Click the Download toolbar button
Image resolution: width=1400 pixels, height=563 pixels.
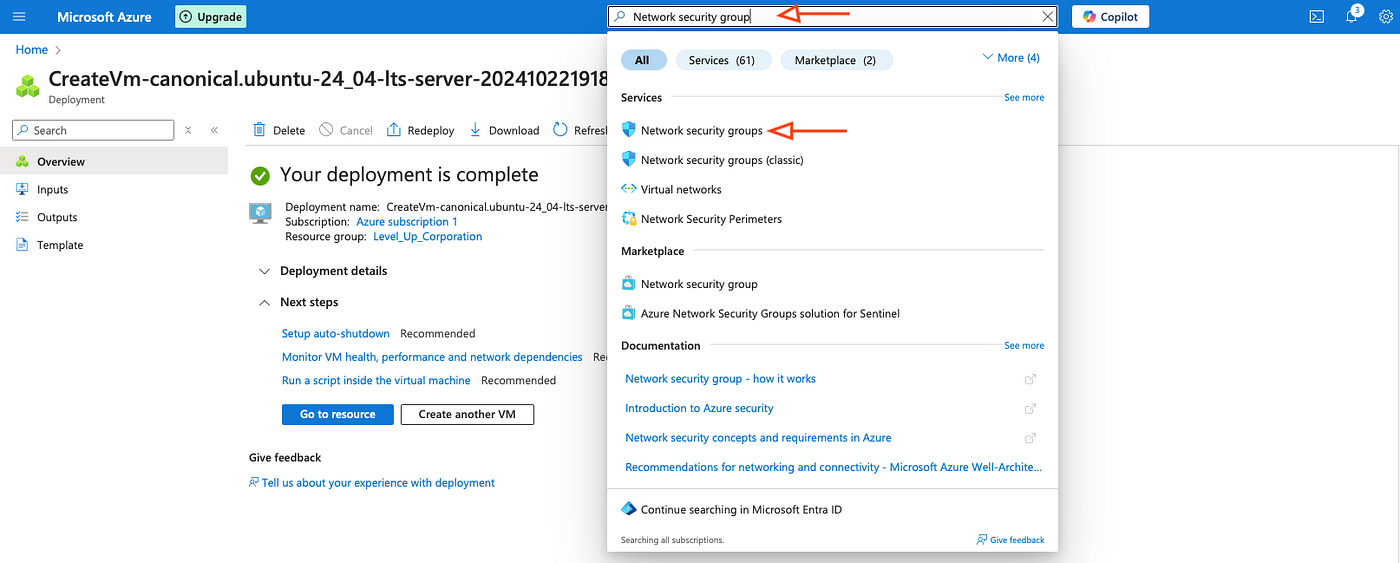tap(504, 130)
